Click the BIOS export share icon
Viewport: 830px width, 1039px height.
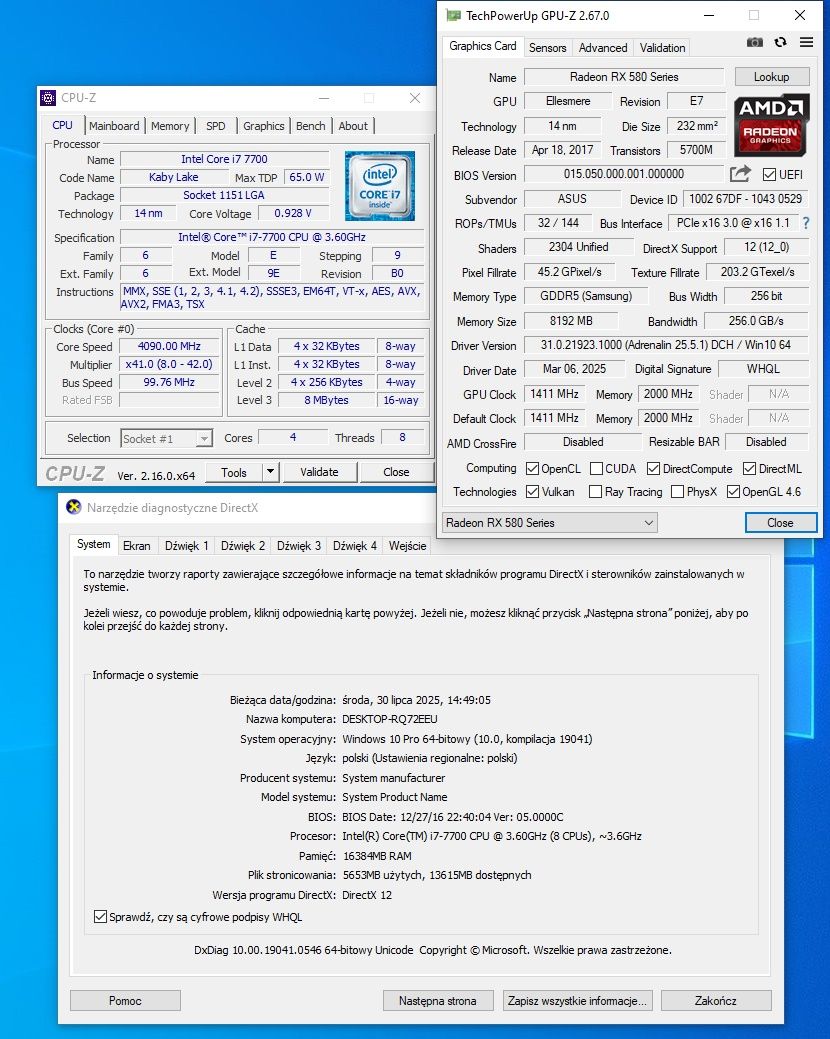click(x=740, y=174)
